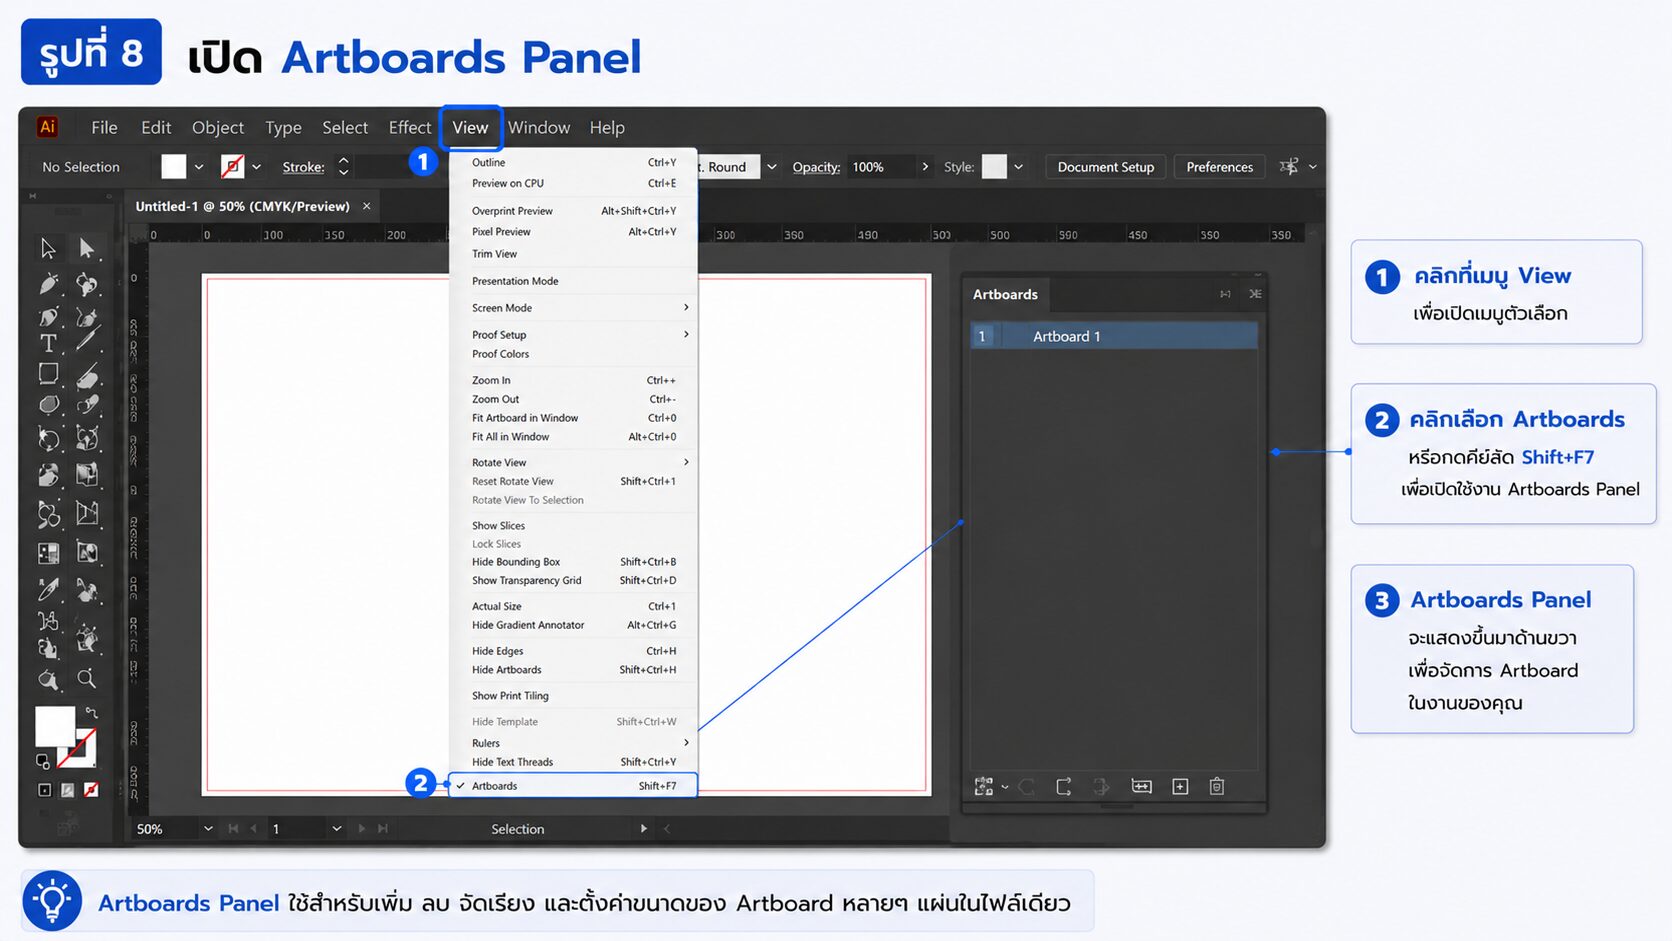Collapse the Artboards panel to icons
Screen dimensions: 1672x941
1225,294
